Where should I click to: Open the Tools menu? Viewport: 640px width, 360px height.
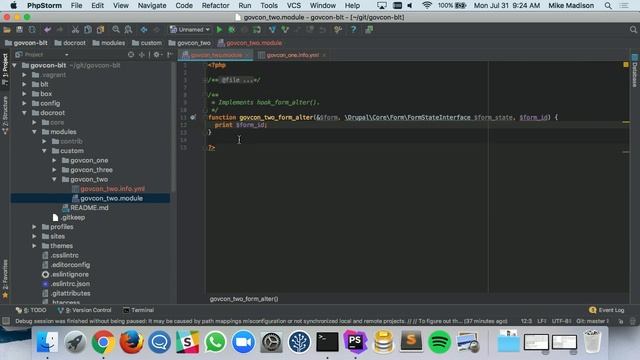(x=269, y=6)
